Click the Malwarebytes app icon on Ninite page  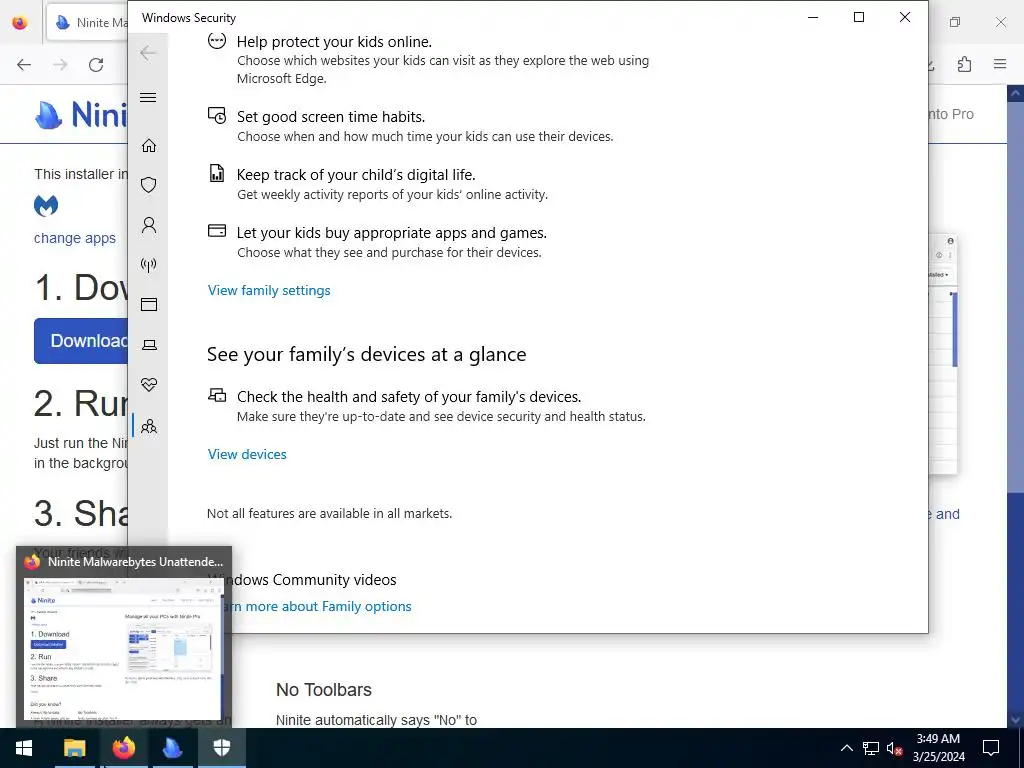46,206
